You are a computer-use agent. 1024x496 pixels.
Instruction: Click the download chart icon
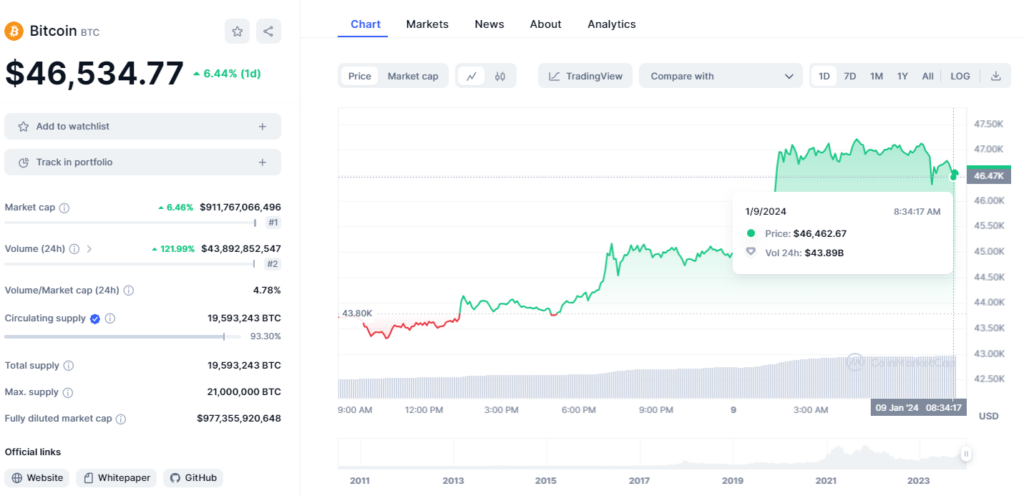click(995, 76)
